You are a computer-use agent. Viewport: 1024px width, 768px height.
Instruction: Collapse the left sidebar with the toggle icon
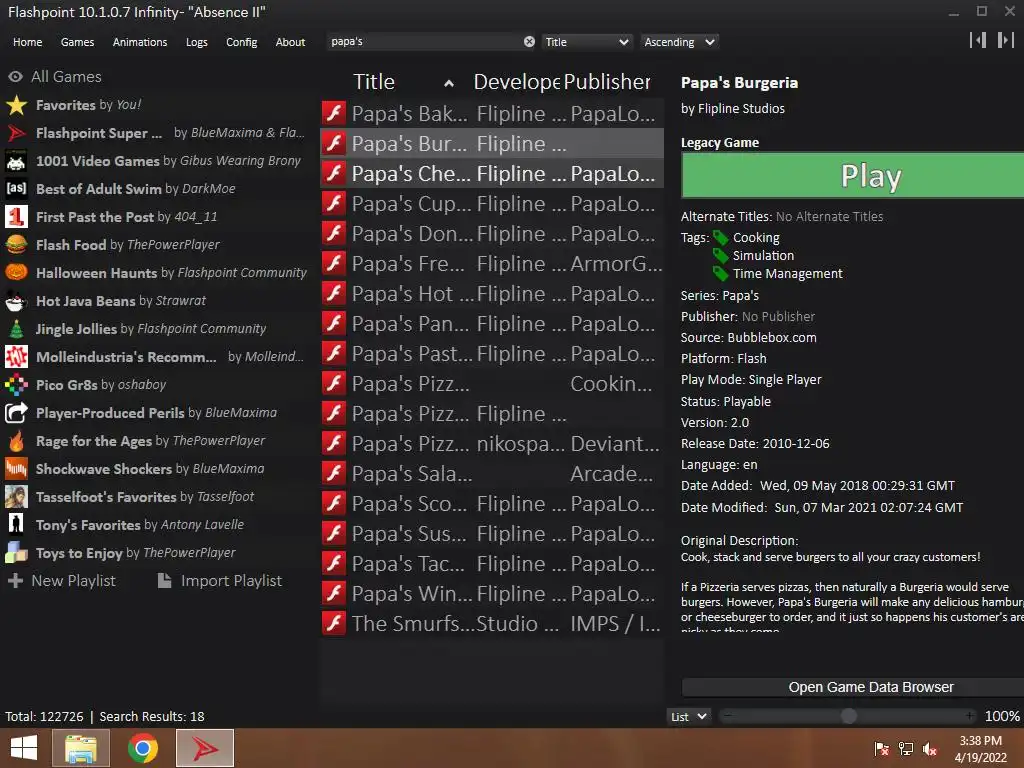[978, 40]
